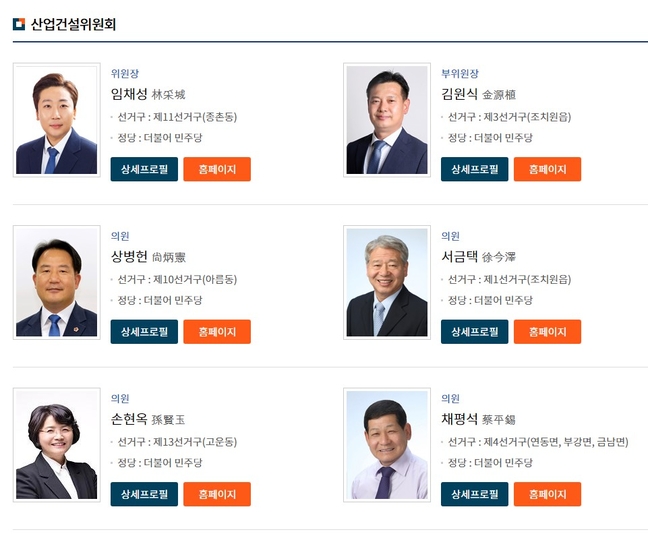This screenshot has height=534, width=648.
Task: Open 상병헌's 홈페이지 button
Action: [217, 332]
